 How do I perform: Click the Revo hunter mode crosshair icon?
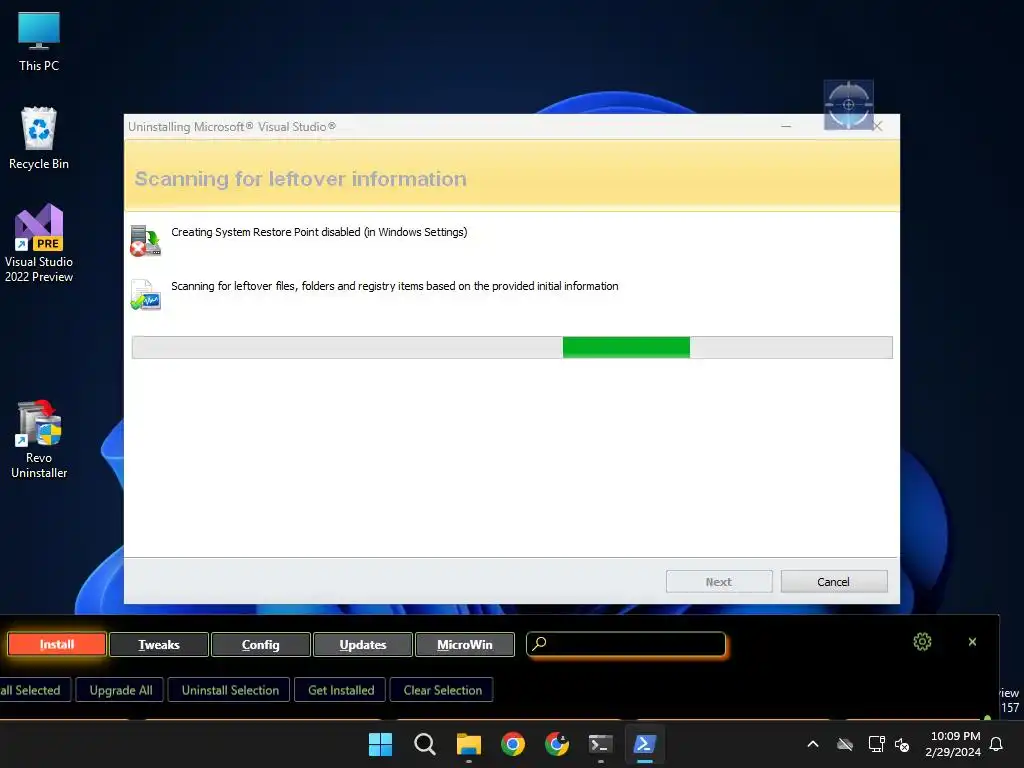coord(848,104)
